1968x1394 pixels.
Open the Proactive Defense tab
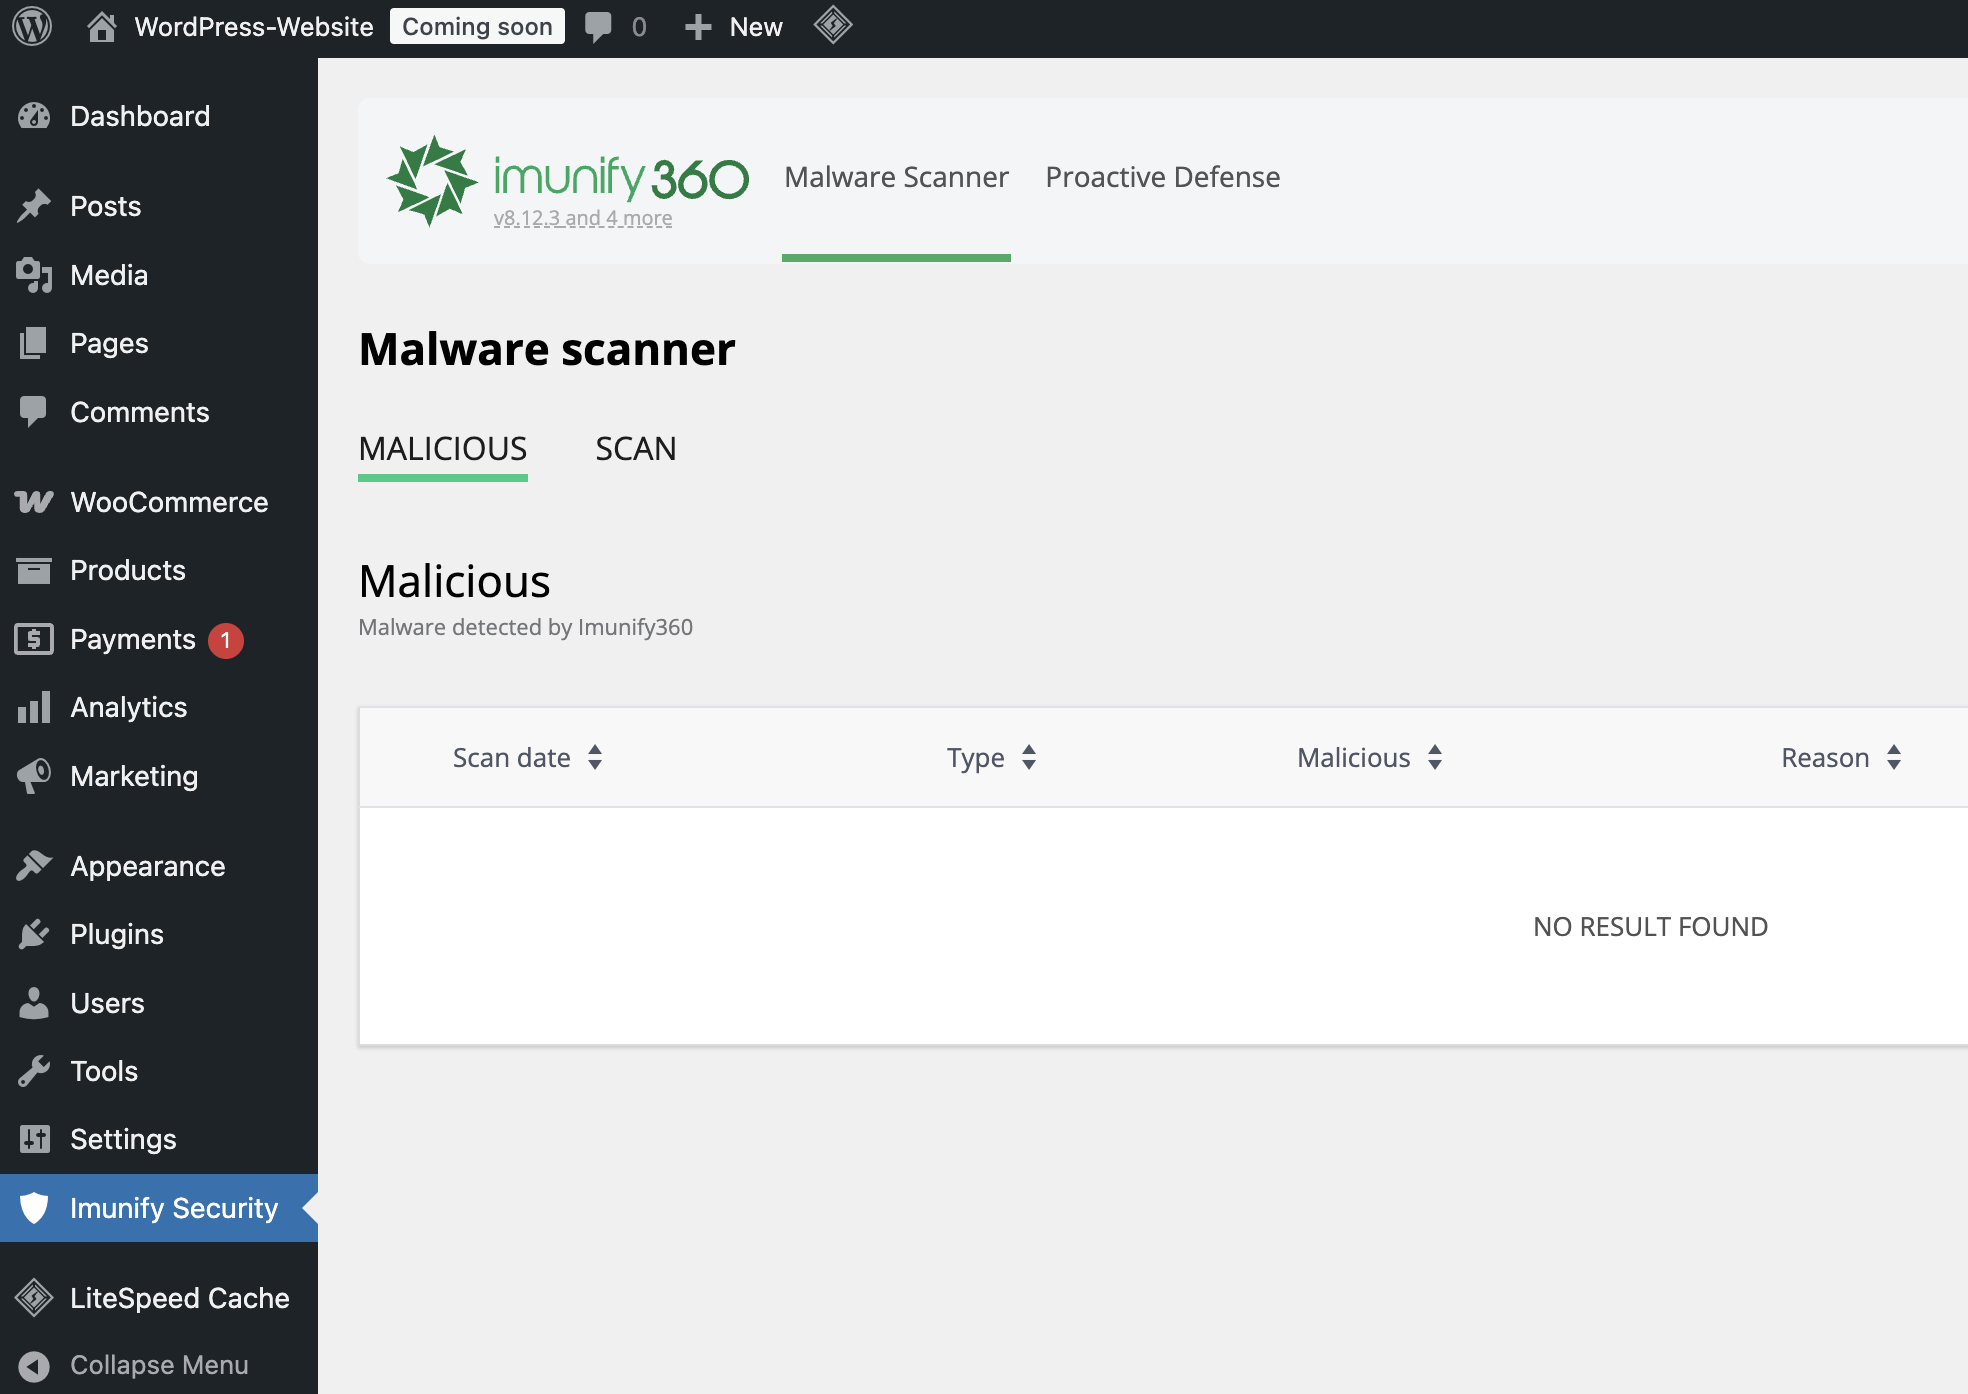[1162, 177]
